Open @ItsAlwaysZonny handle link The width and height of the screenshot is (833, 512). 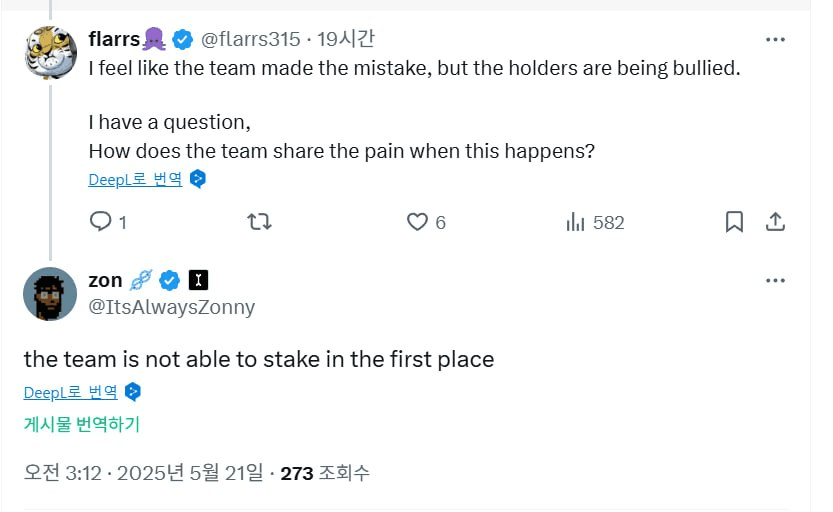[x=172, y=307]
